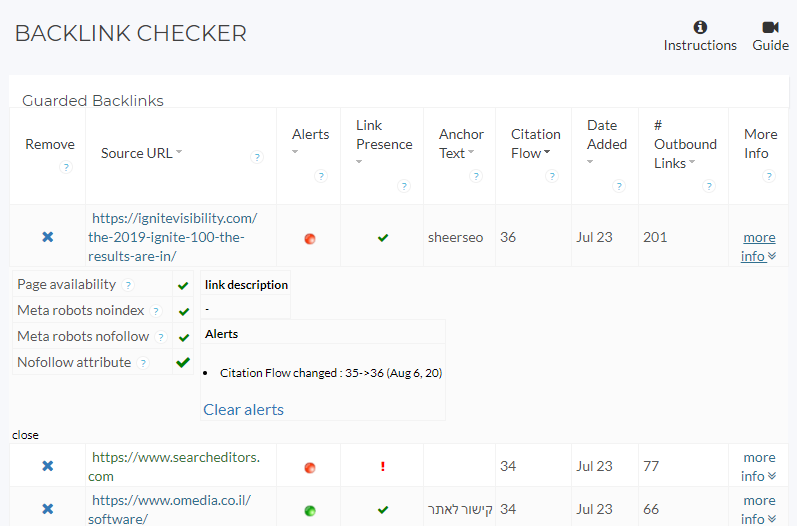This screenshot has width=797, height=526.
Task: Select the Hebrew anchor text in omedia row
Action: 461,509
